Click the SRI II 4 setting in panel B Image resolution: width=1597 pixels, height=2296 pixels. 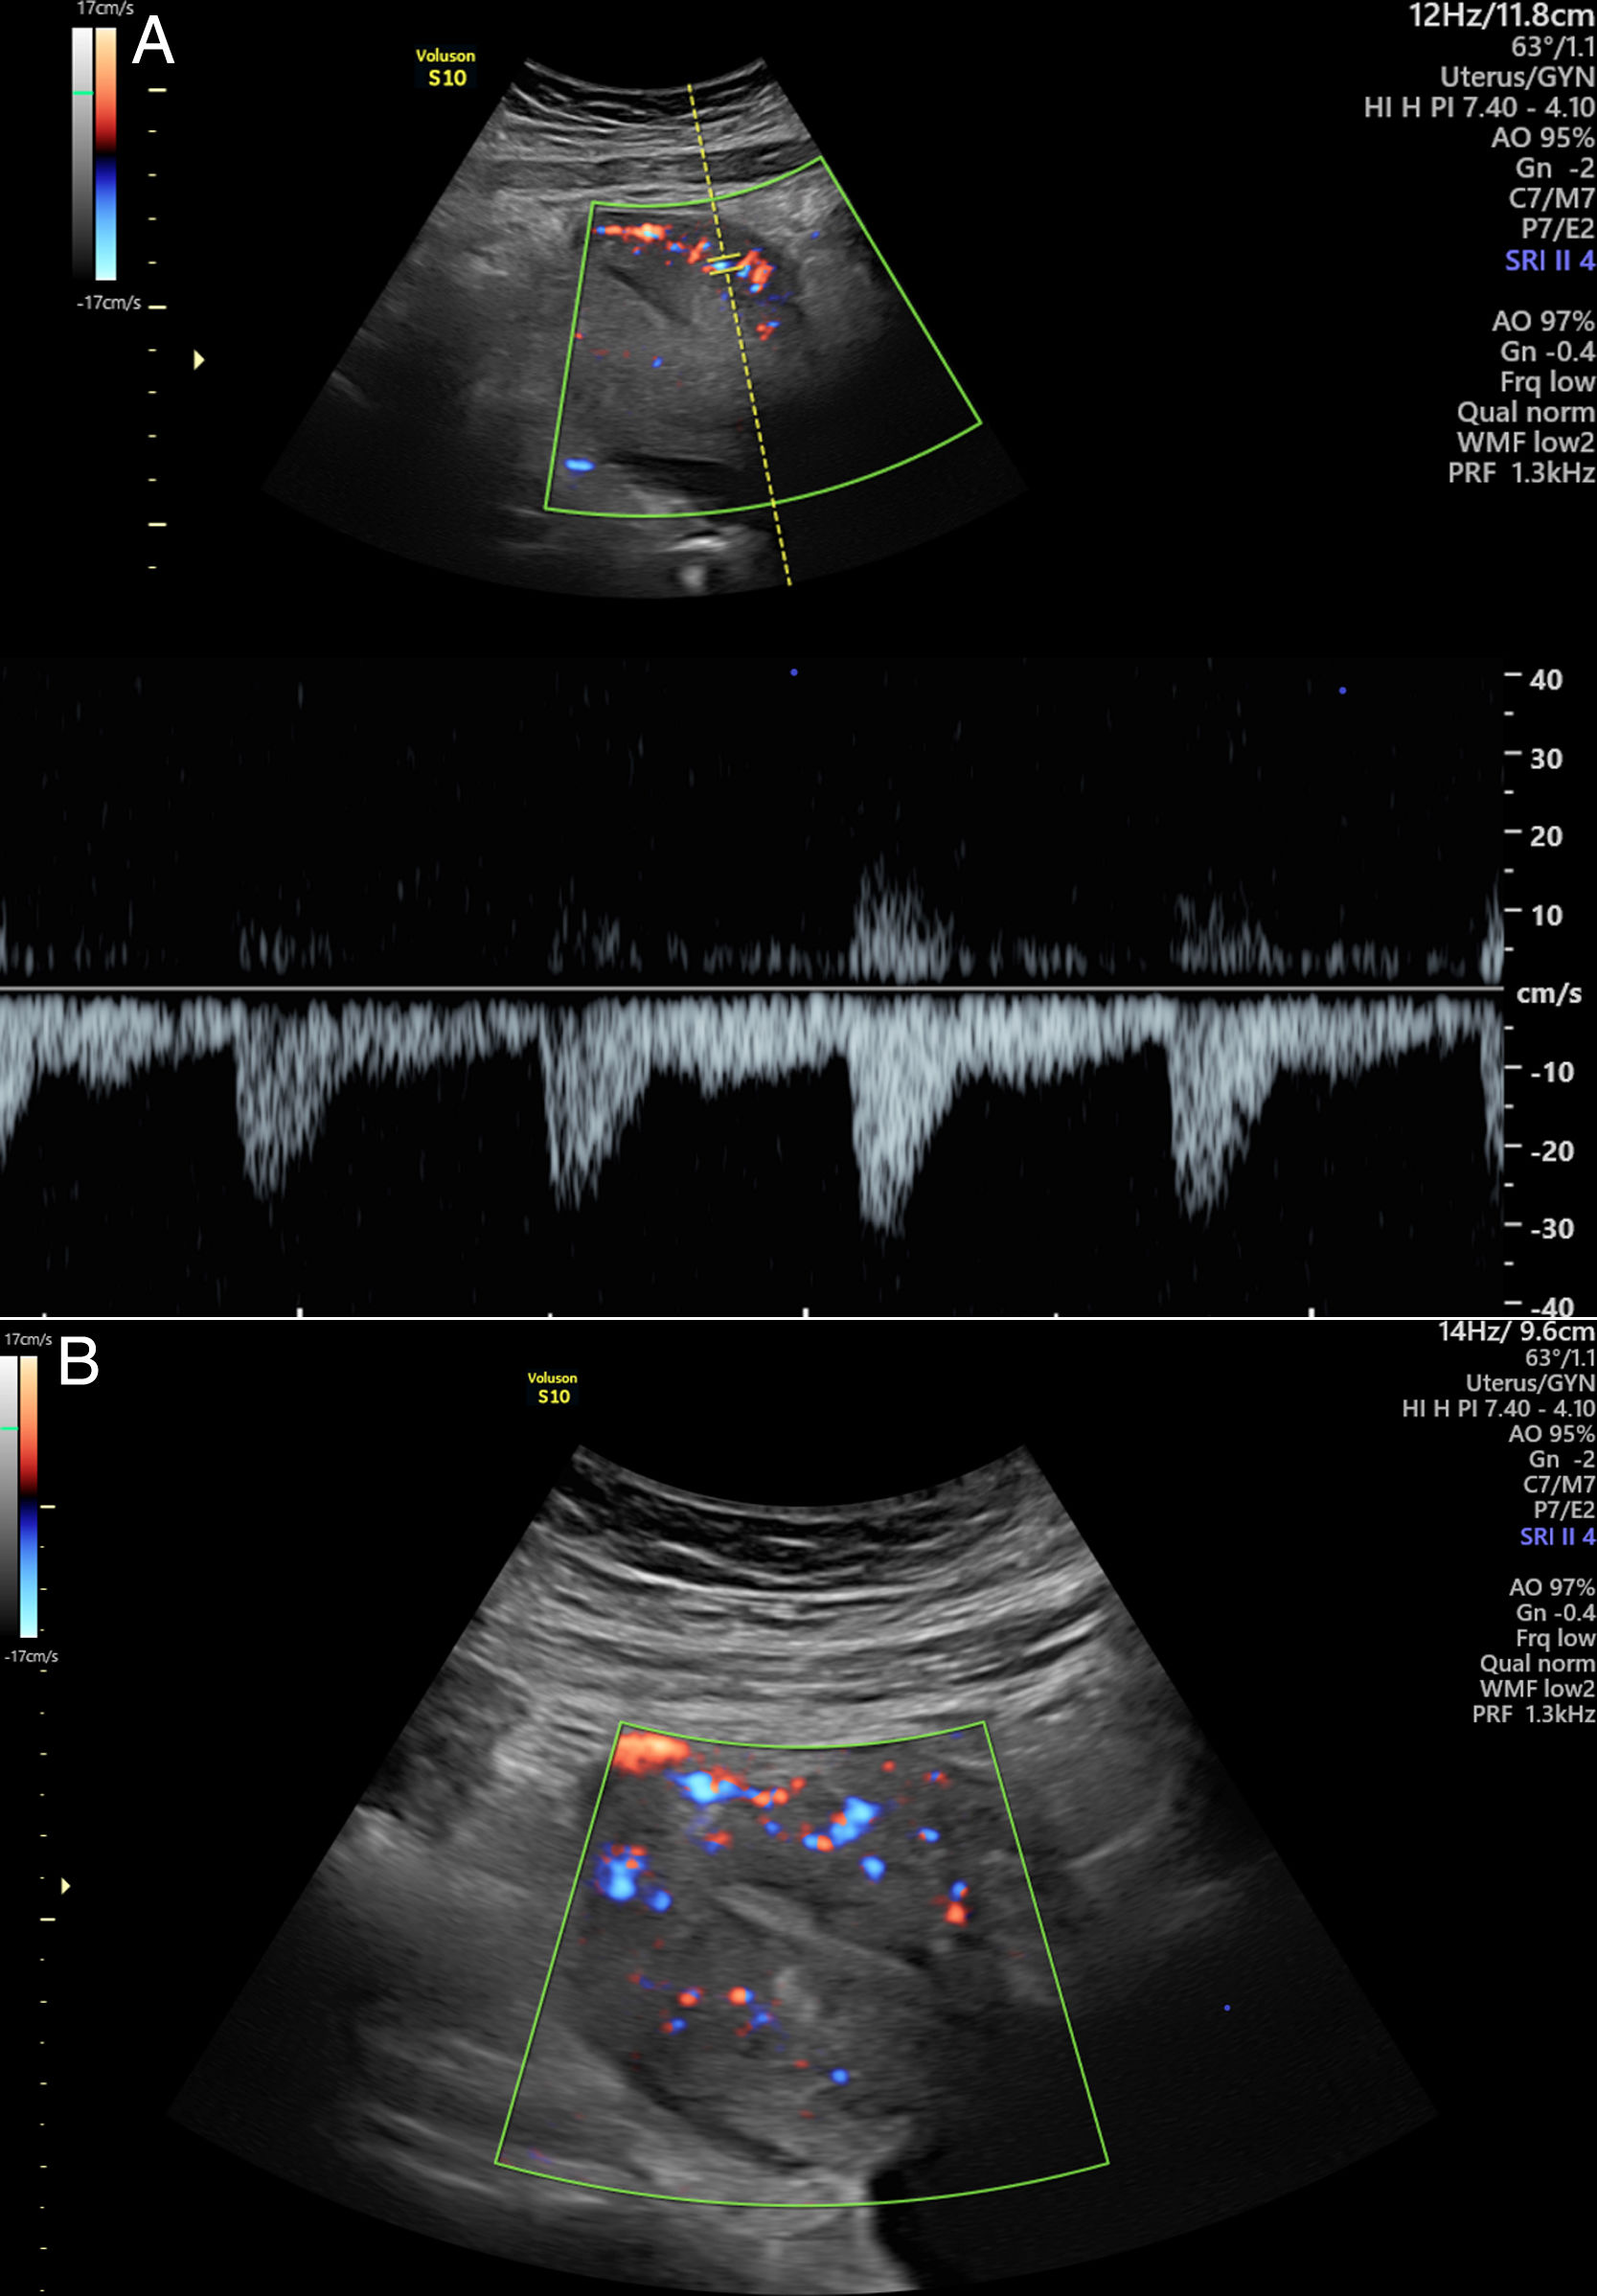1557,1537
